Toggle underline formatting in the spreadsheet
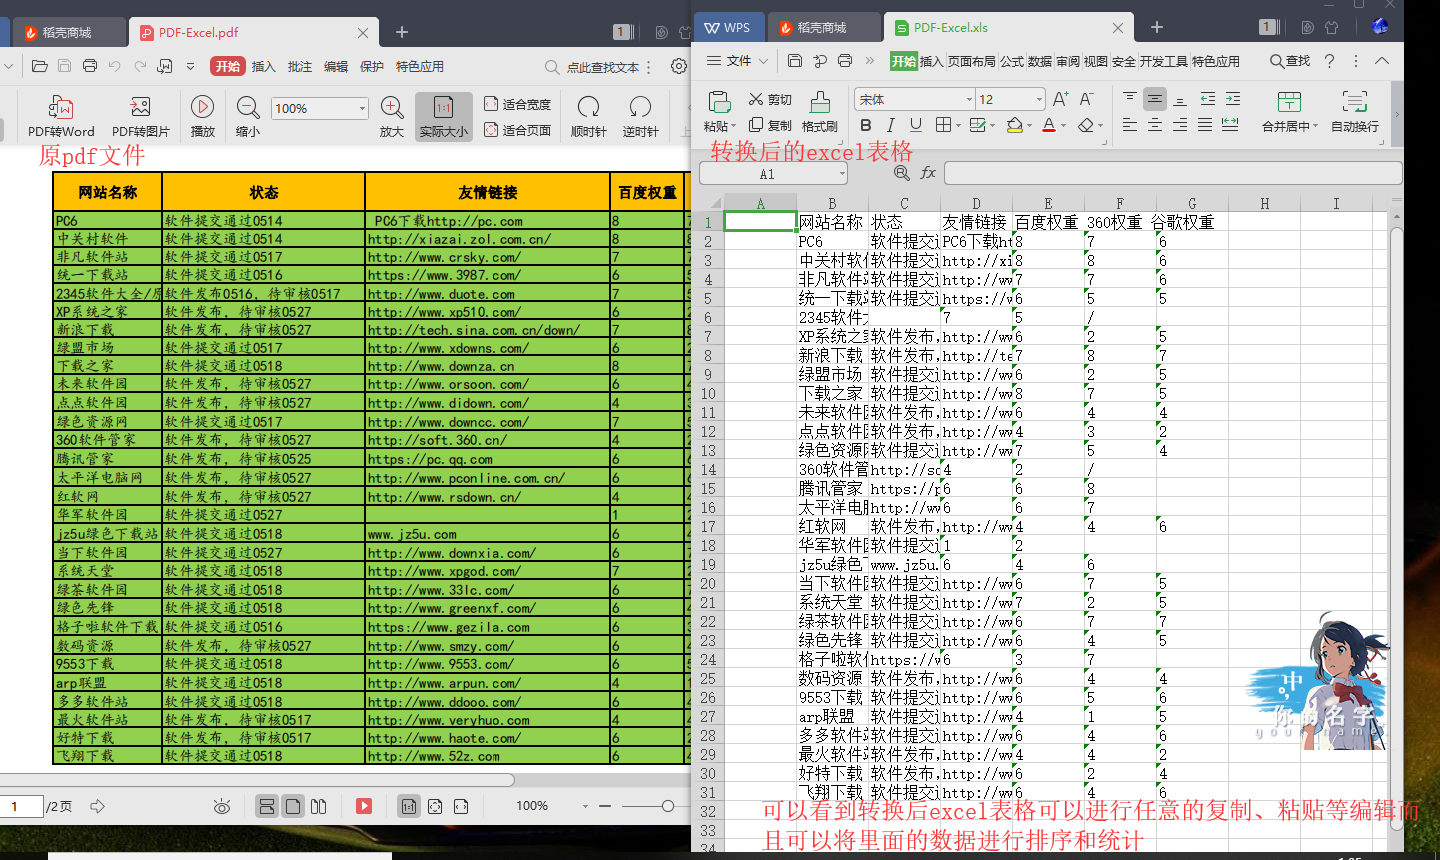Screen dimensions: 1440x860 pyautogui.click(x=916, y=125)
